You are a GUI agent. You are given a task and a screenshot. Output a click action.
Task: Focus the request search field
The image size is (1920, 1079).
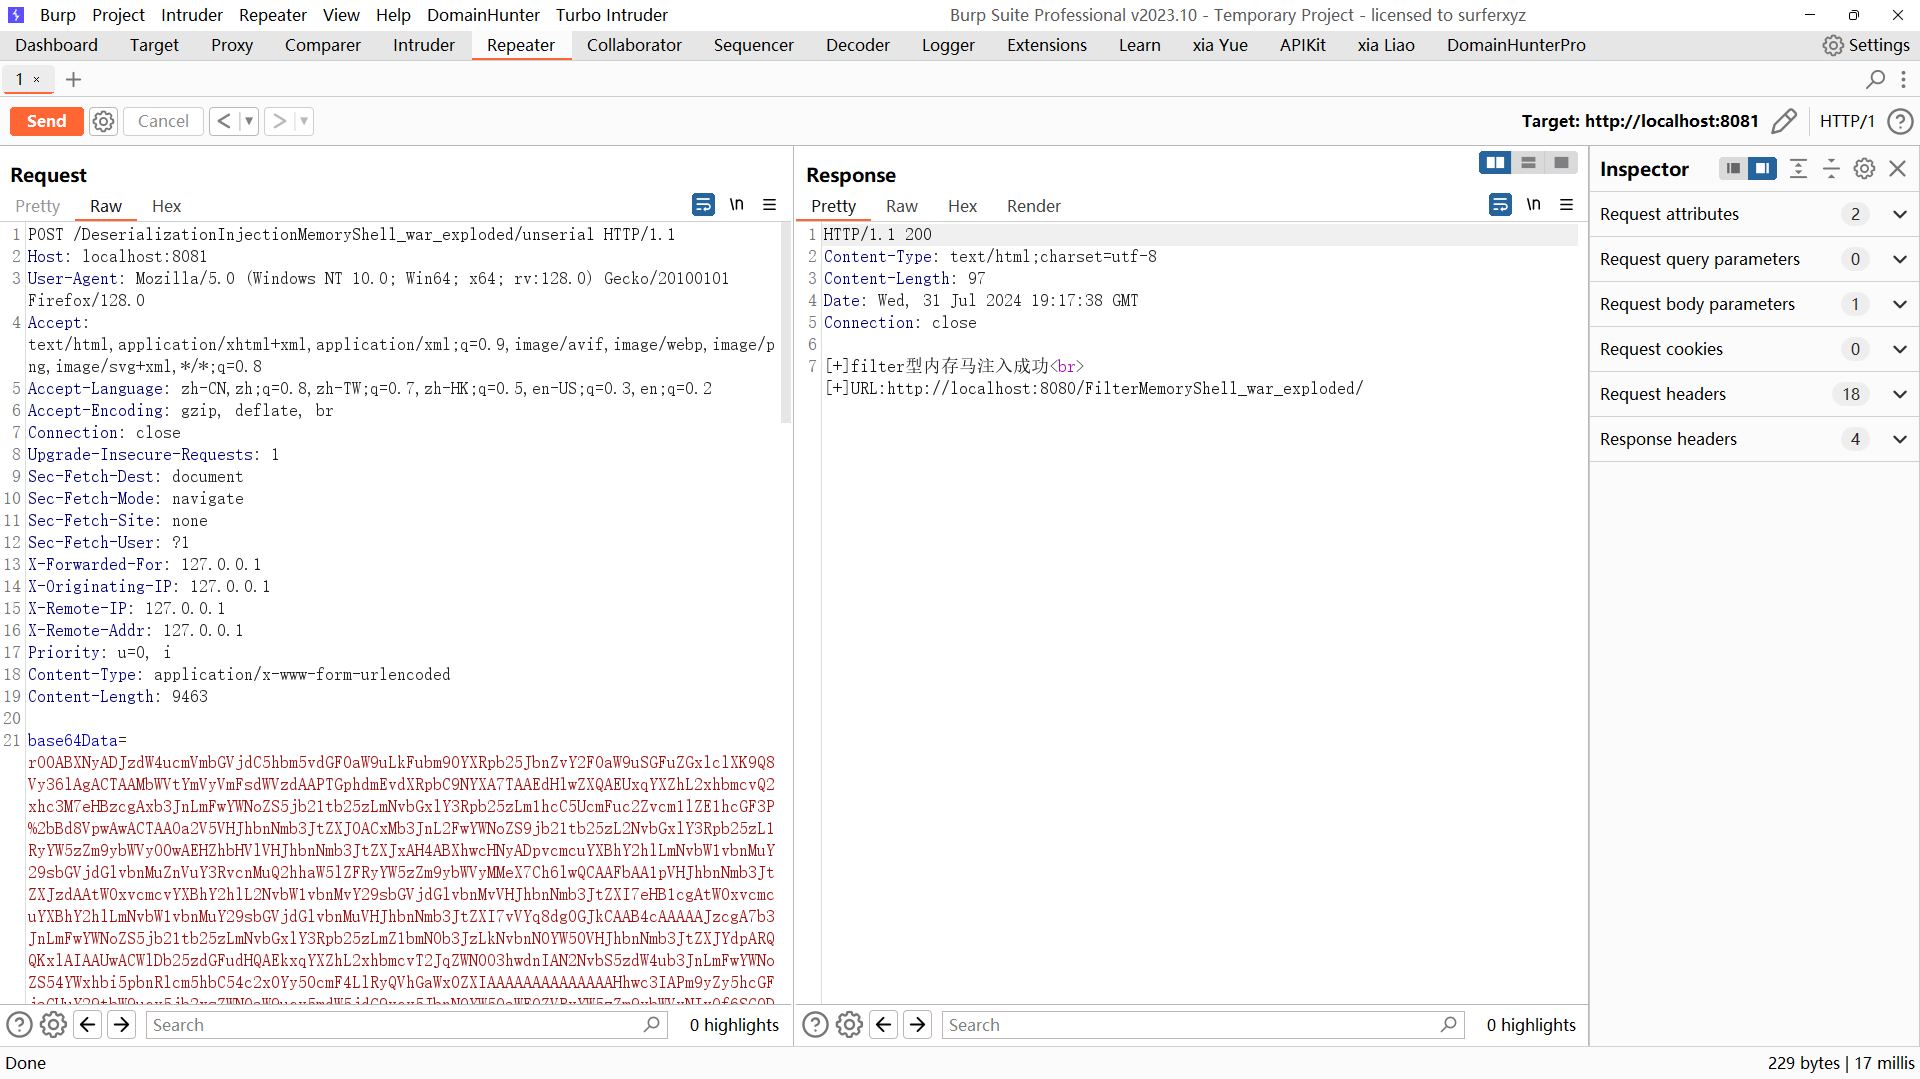click(406, 1024)
